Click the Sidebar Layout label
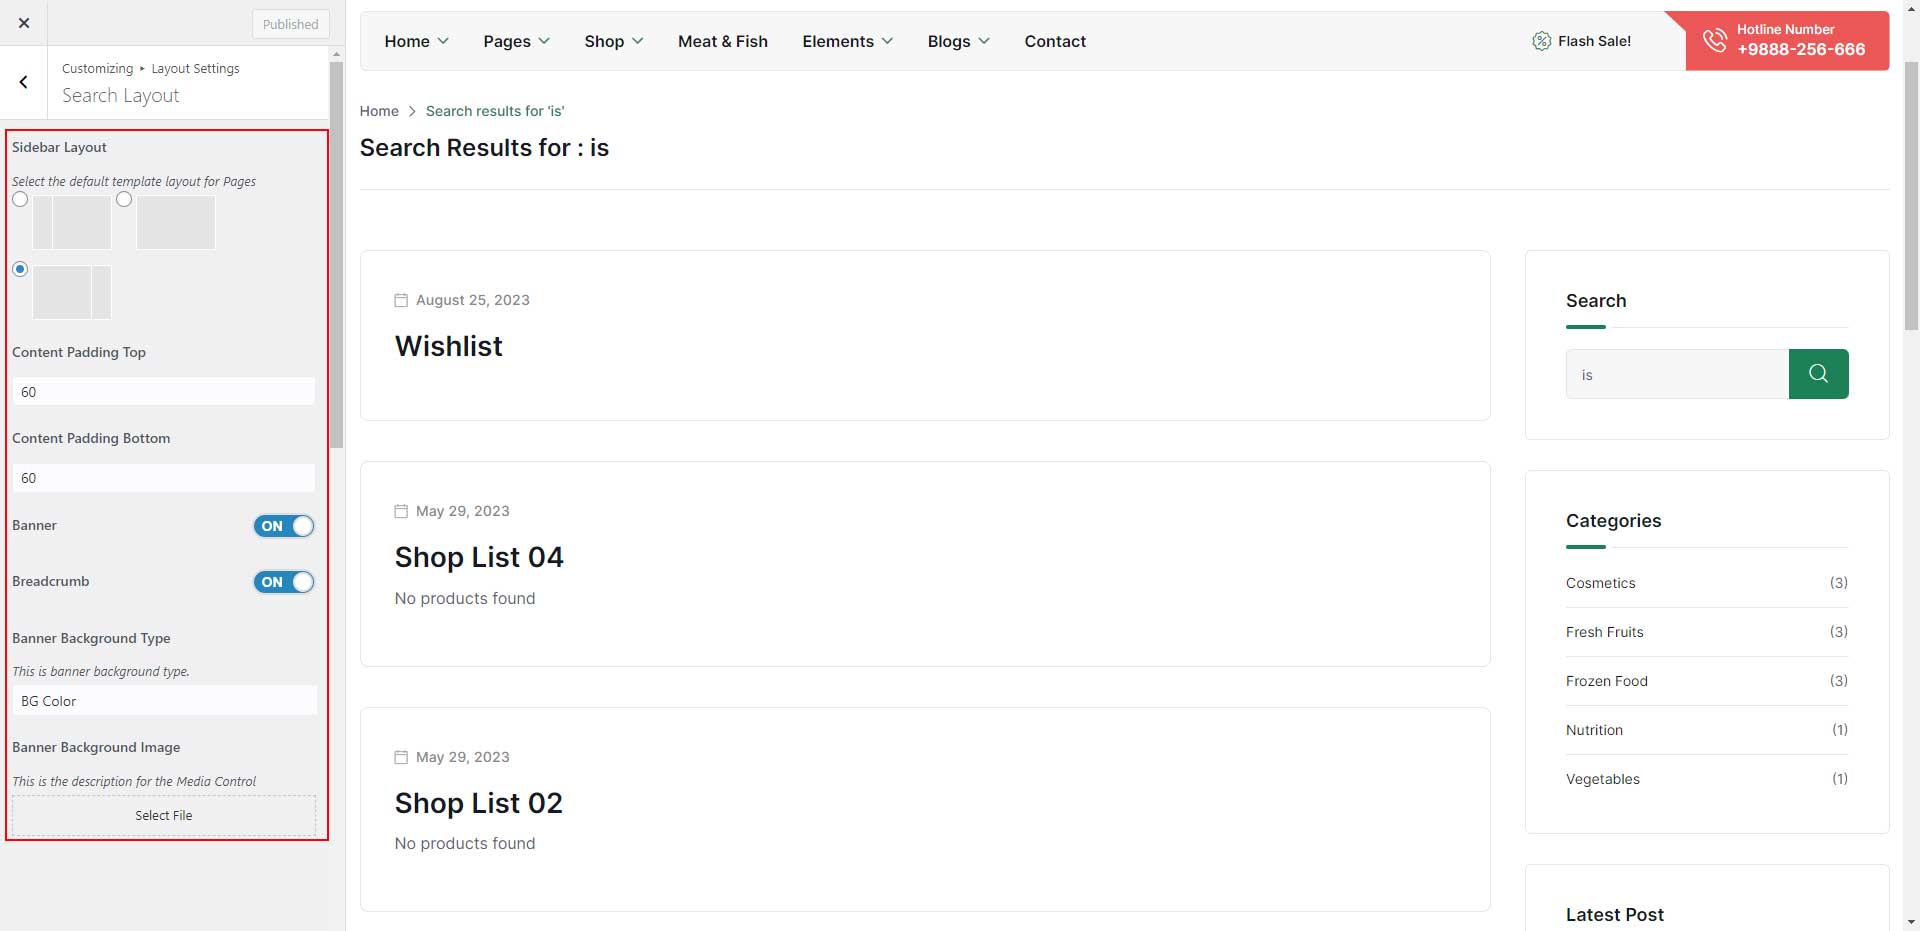Screen dimensions: 1920x931 [x=59, y=147]
